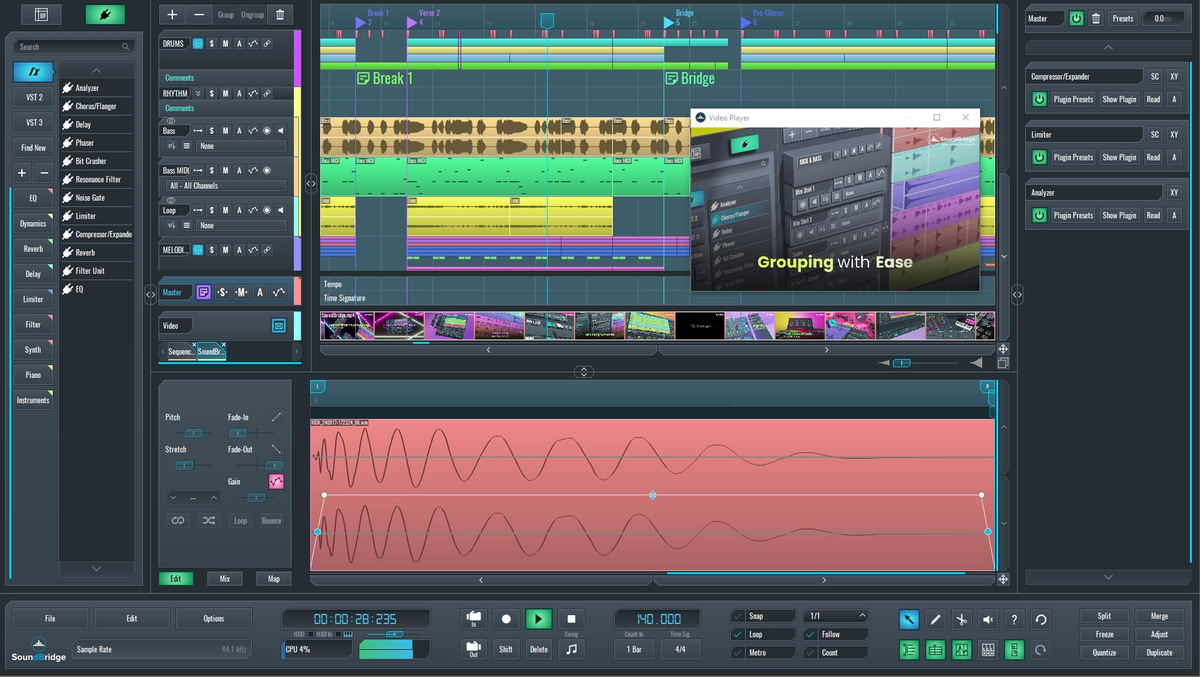This screenshot has width=1200, height=677.
Task: Open the File menu
Action: (49, 618)
